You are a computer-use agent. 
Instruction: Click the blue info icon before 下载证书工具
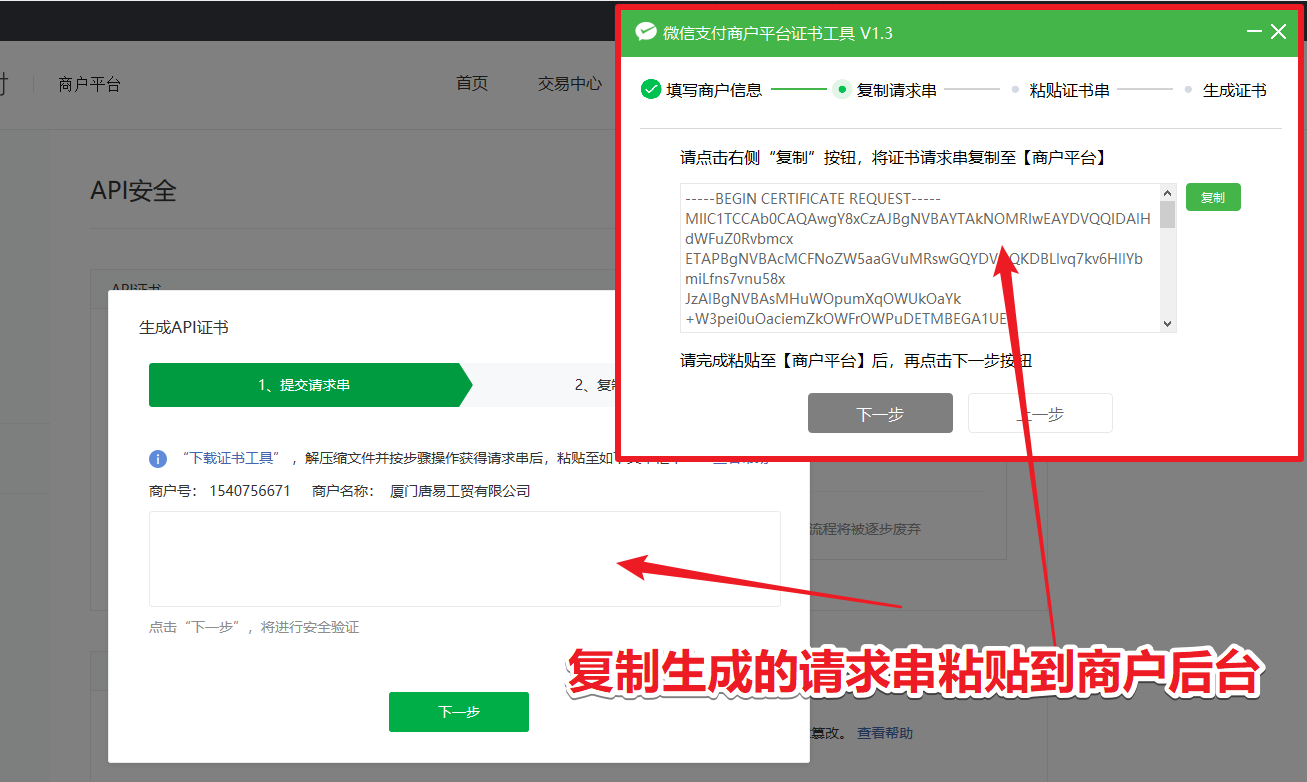pyautogui.click(x=158, y=459)
